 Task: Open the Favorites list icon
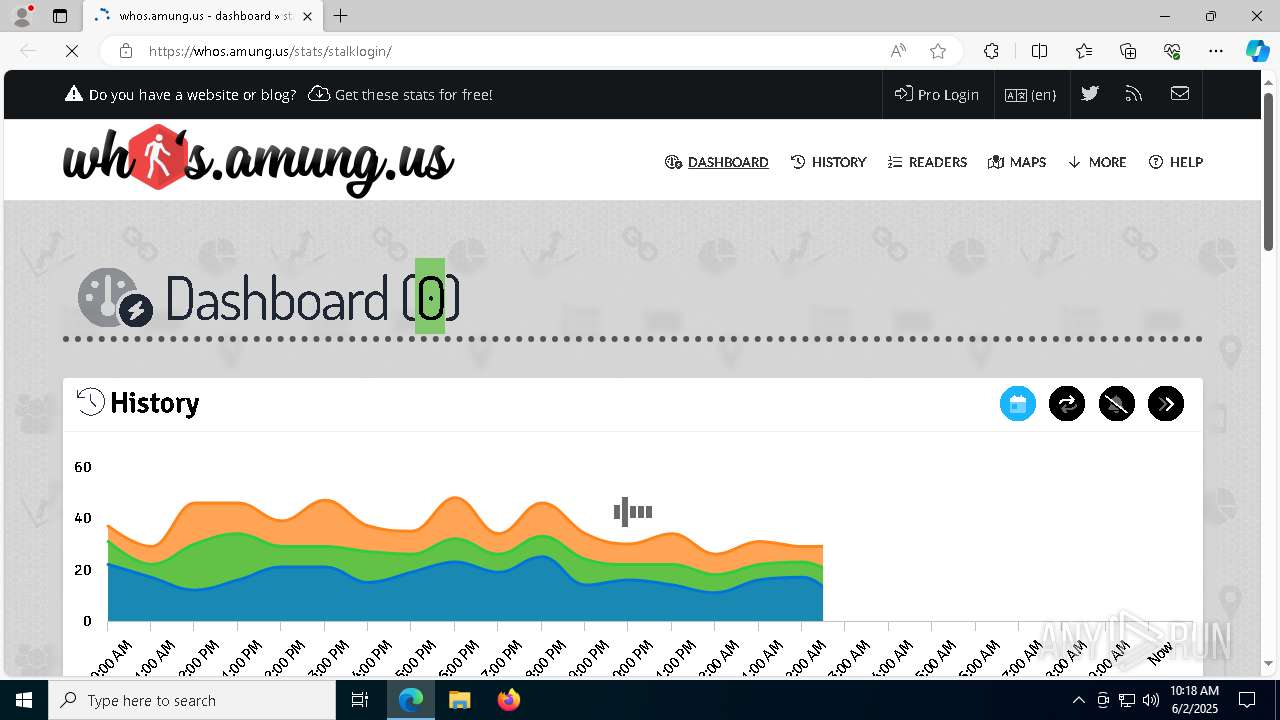pos(1084,51)
